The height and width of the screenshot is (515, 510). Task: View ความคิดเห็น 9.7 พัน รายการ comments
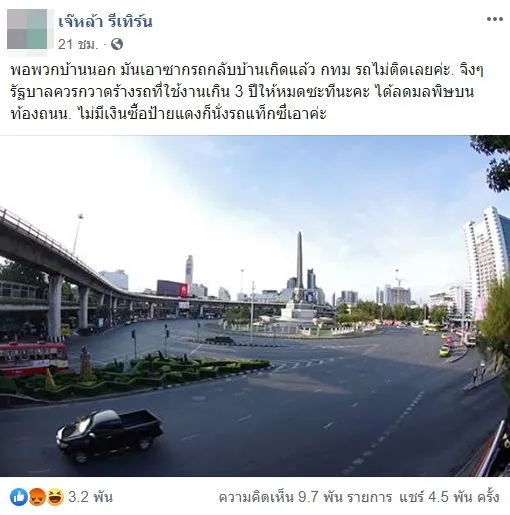(305, 497)
